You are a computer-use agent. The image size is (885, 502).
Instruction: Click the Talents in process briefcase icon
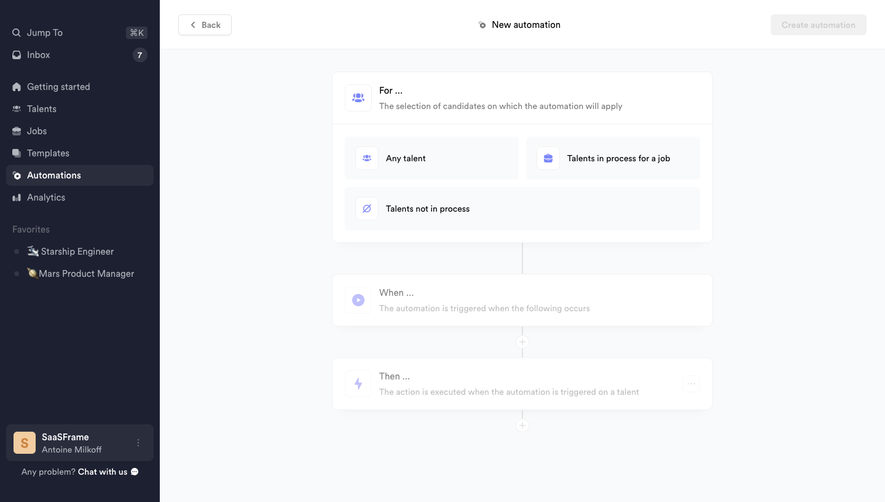[548, 158]
